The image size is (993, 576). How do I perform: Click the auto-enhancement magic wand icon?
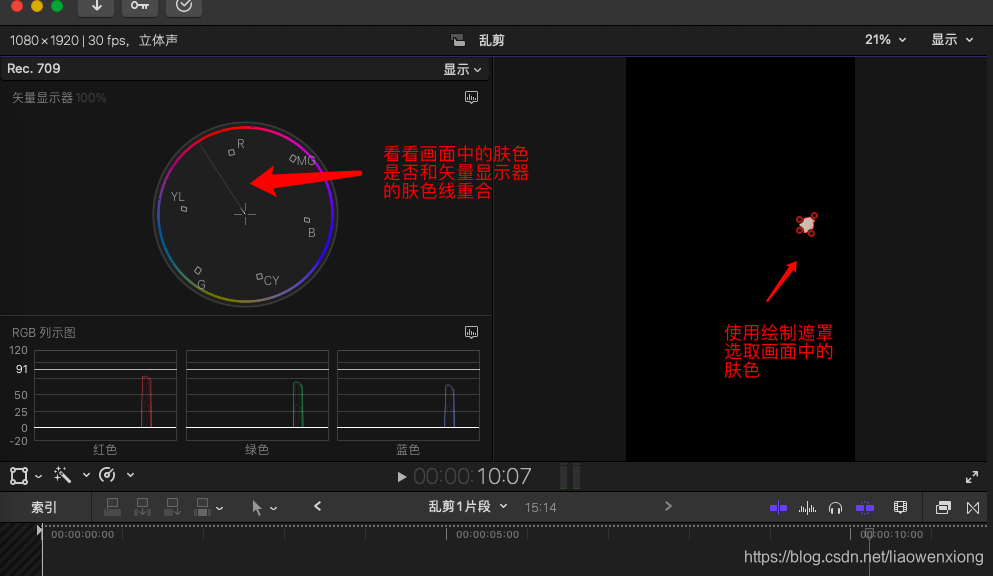[x=60, y=475]
